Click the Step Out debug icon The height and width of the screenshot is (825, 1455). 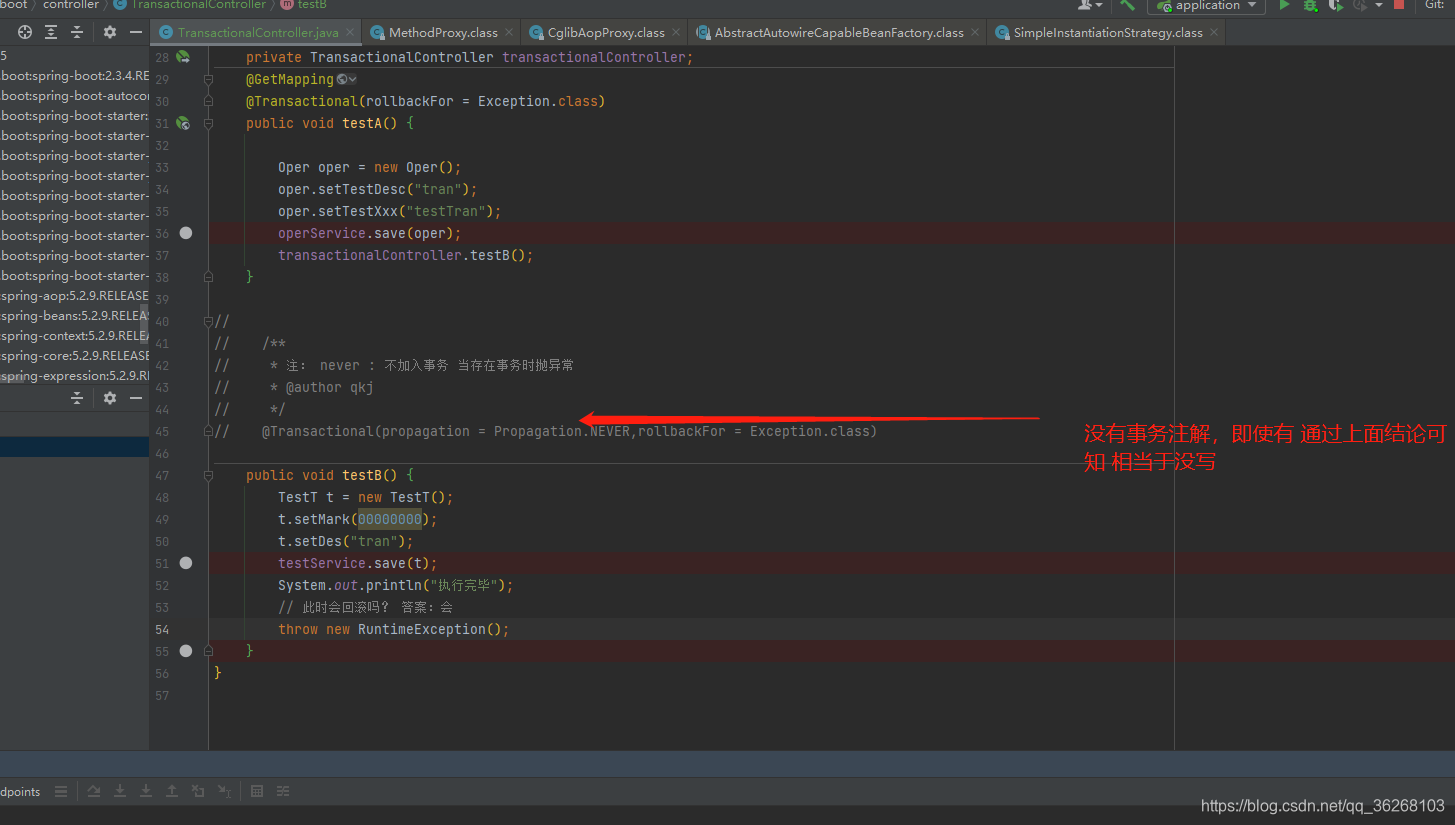172,791
